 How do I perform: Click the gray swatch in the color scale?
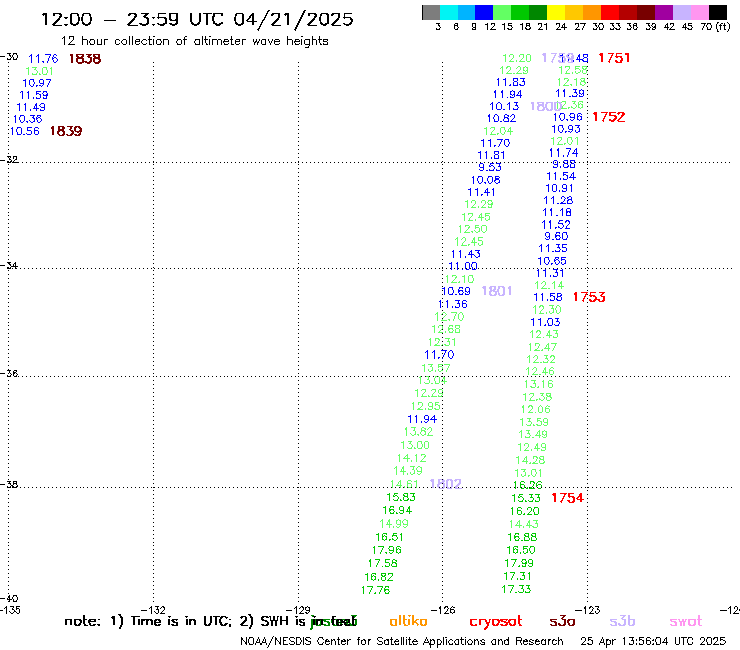431,12
